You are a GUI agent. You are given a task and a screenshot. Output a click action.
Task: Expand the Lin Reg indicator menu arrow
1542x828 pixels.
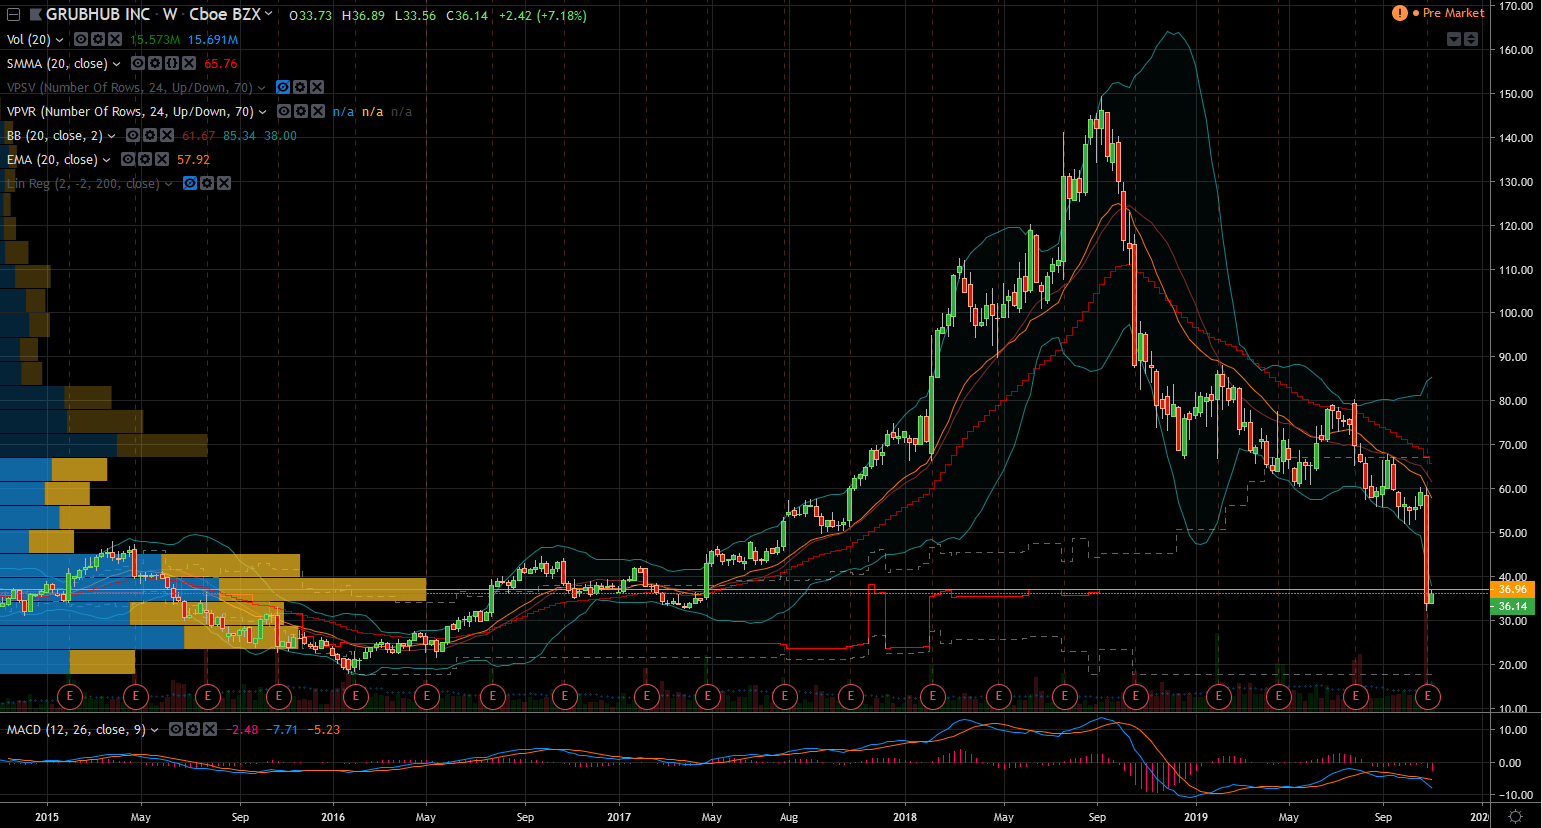pos(169,184)
